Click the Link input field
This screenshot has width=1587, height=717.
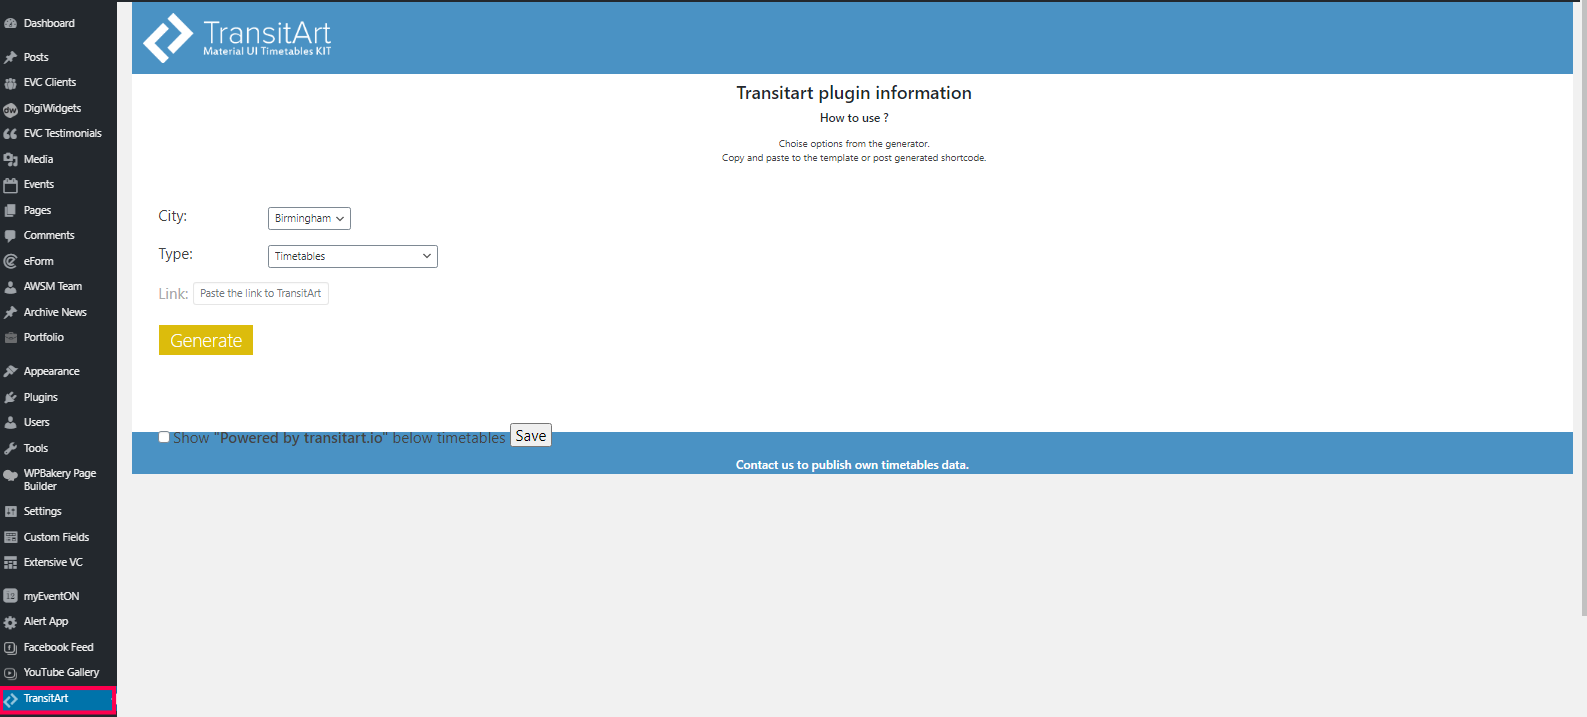(x=261, y=293)
